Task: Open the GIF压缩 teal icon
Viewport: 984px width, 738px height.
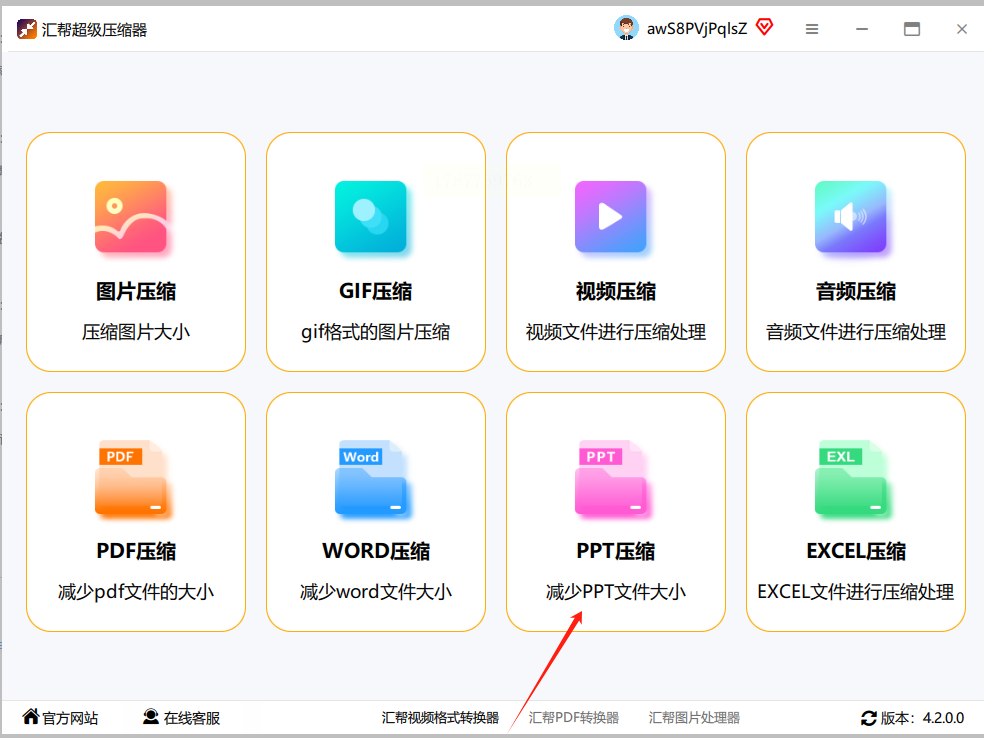Action: pos(370,217)
